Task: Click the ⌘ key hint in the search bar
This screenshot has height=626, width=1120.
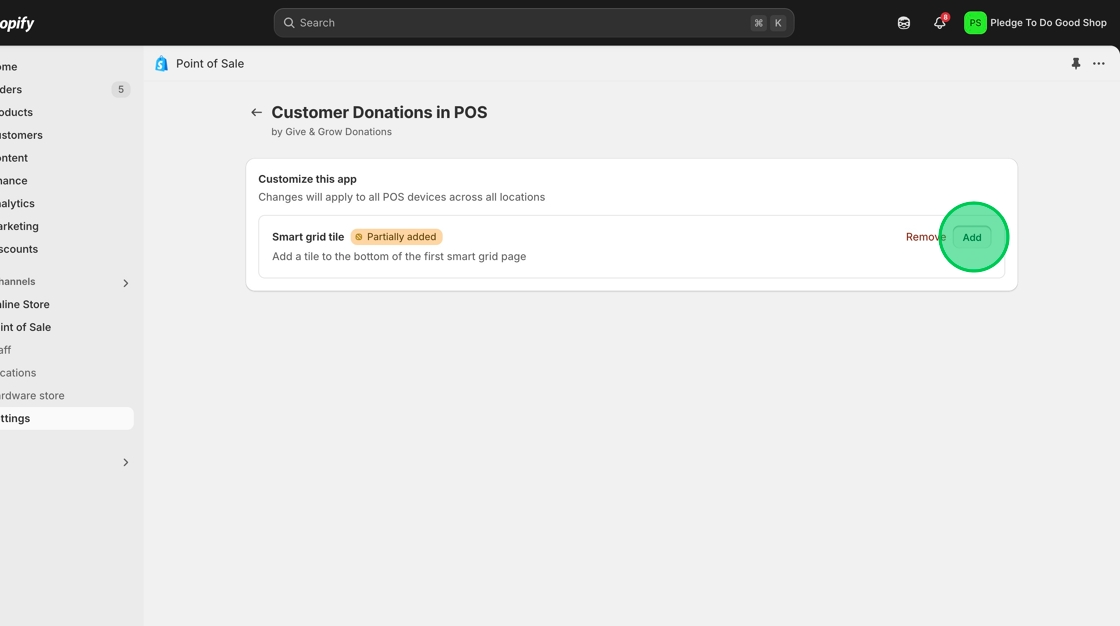Action: [759, 23]
